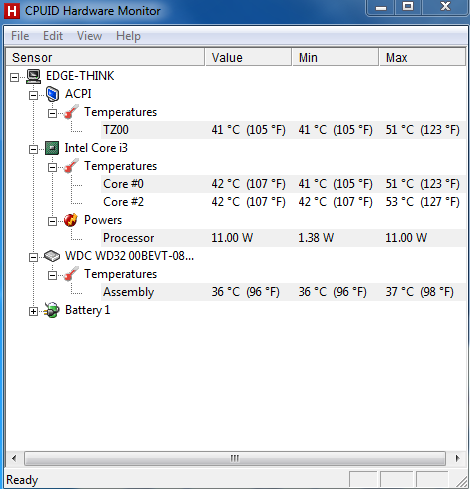Open the View menu
Image resolution: width=470 pixels, height=489 pixels.
89,36
